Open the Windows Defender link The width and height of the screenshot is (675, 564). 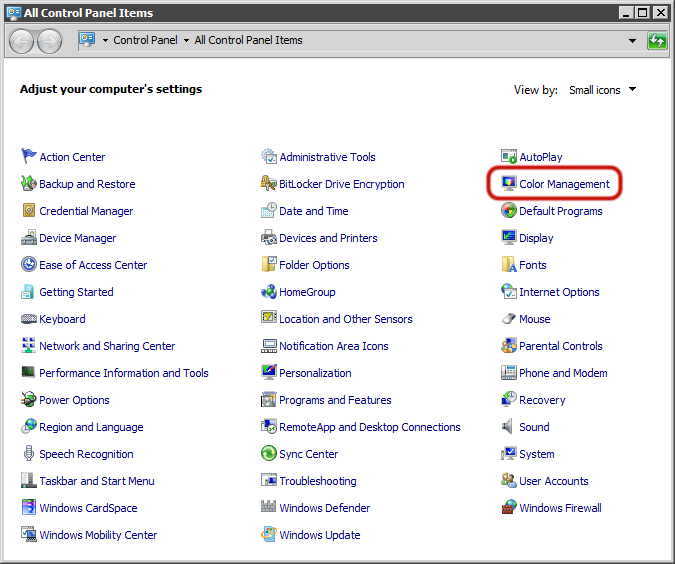[325, 508]
